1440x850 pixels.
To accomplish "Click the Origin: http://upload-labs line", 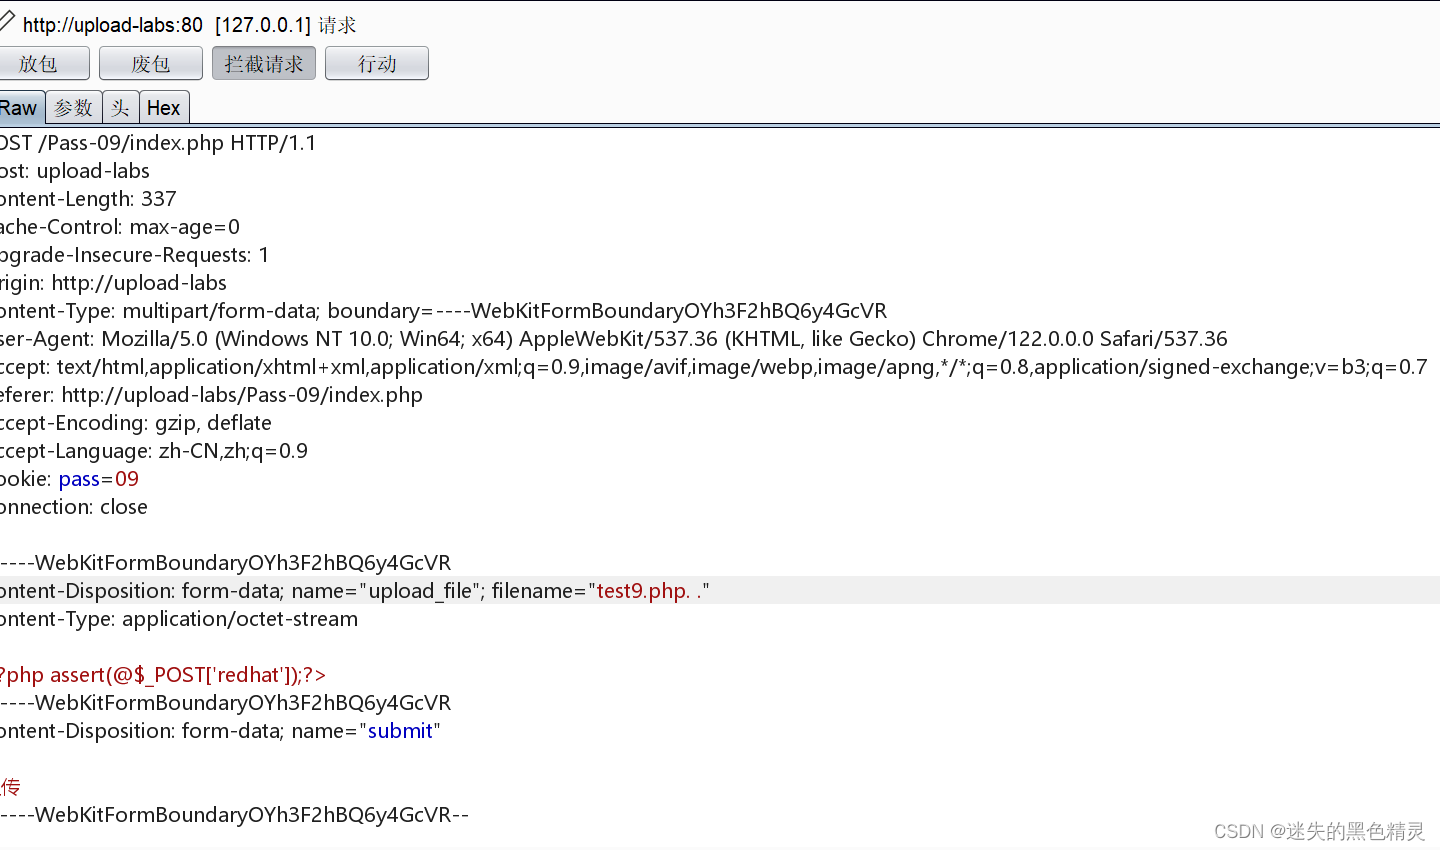I will pyautogui.click(x=113, y=283).
